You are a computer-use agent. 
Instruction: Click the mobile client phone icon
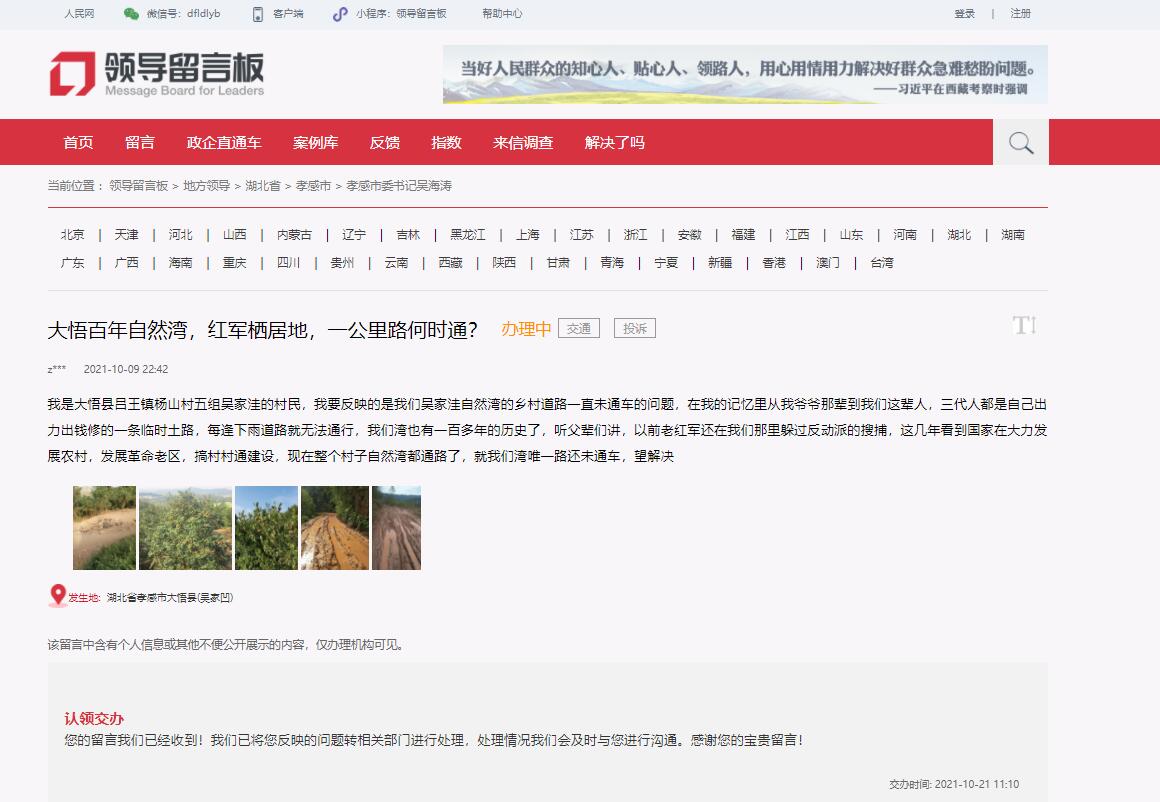[257, 14]
